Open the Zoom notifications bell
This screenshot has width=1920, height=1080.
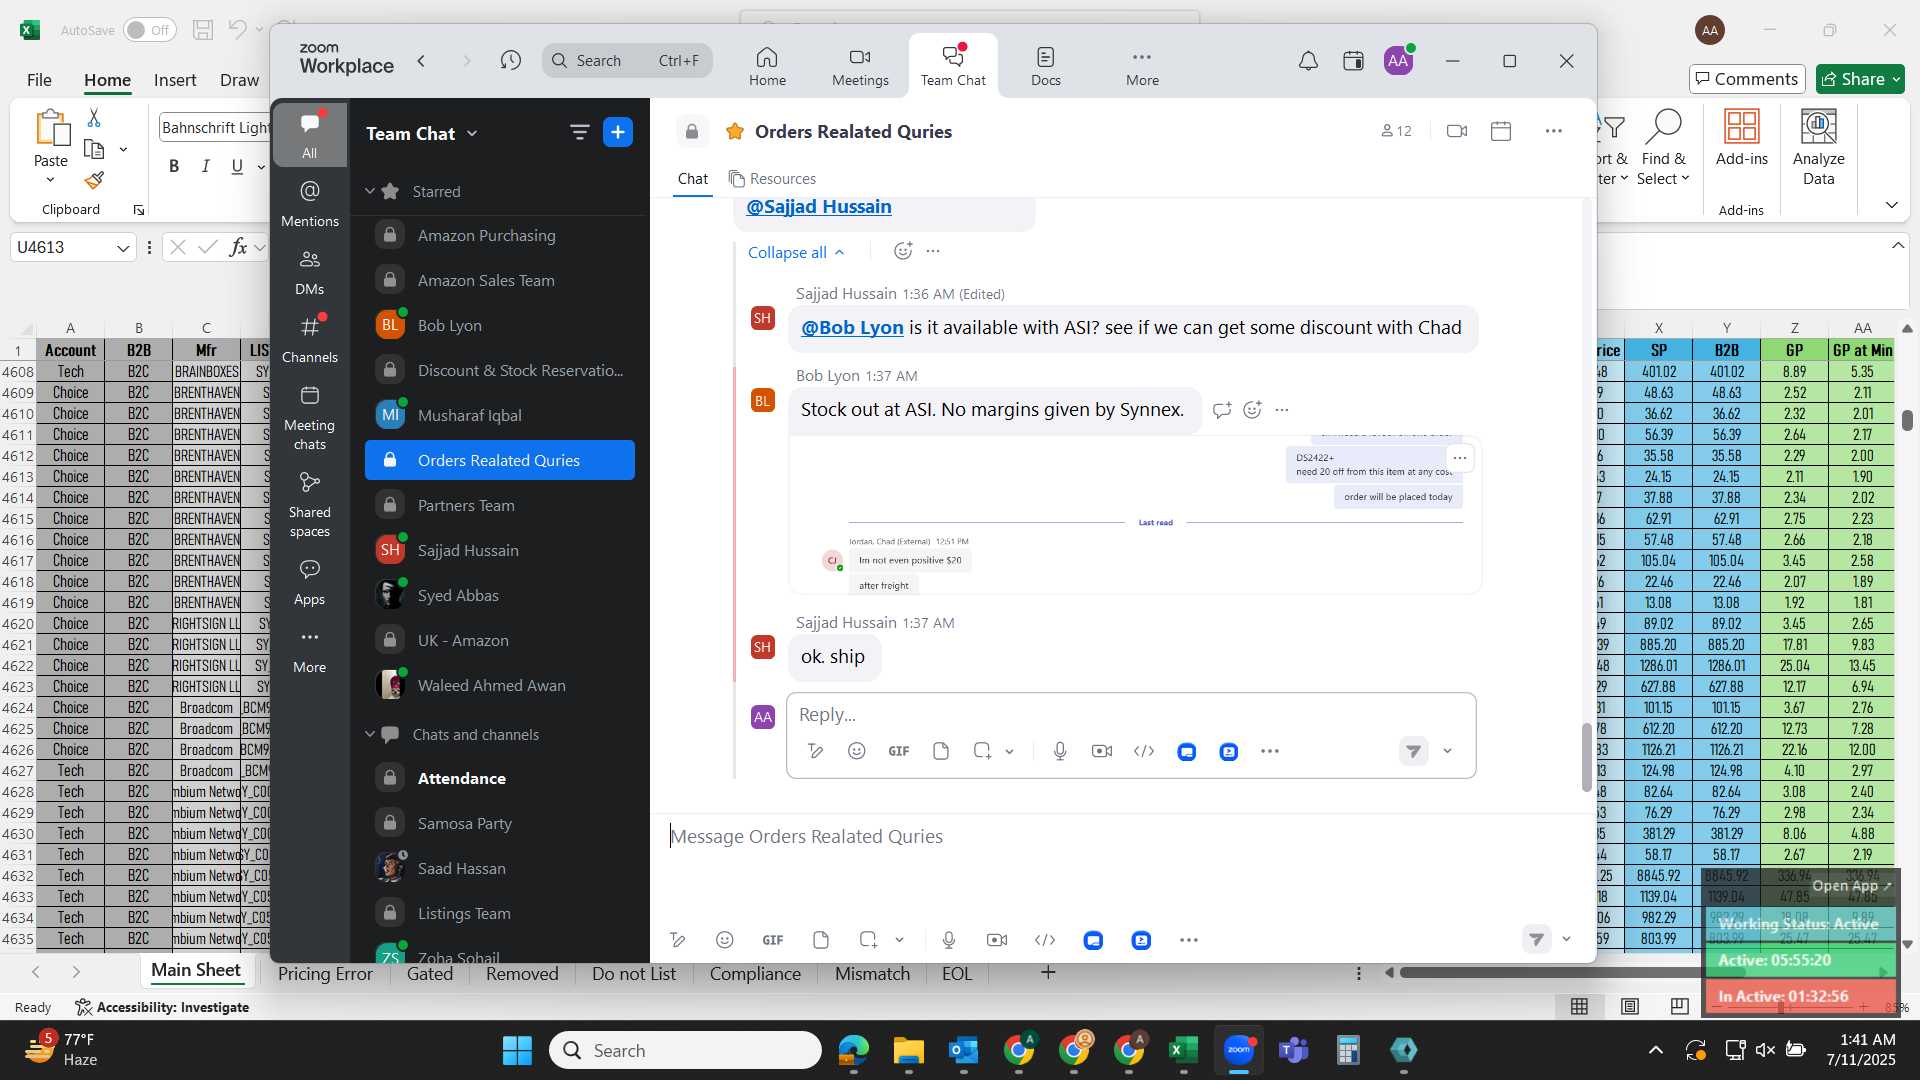[1308, 61]
